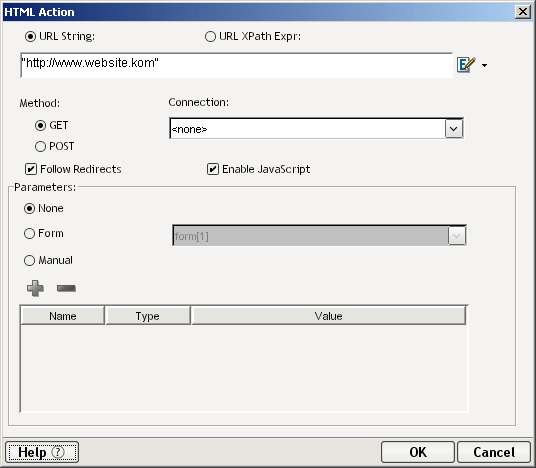
Task: Open the form[1] dropdown arrow
Action: click(x=457, y=236)
